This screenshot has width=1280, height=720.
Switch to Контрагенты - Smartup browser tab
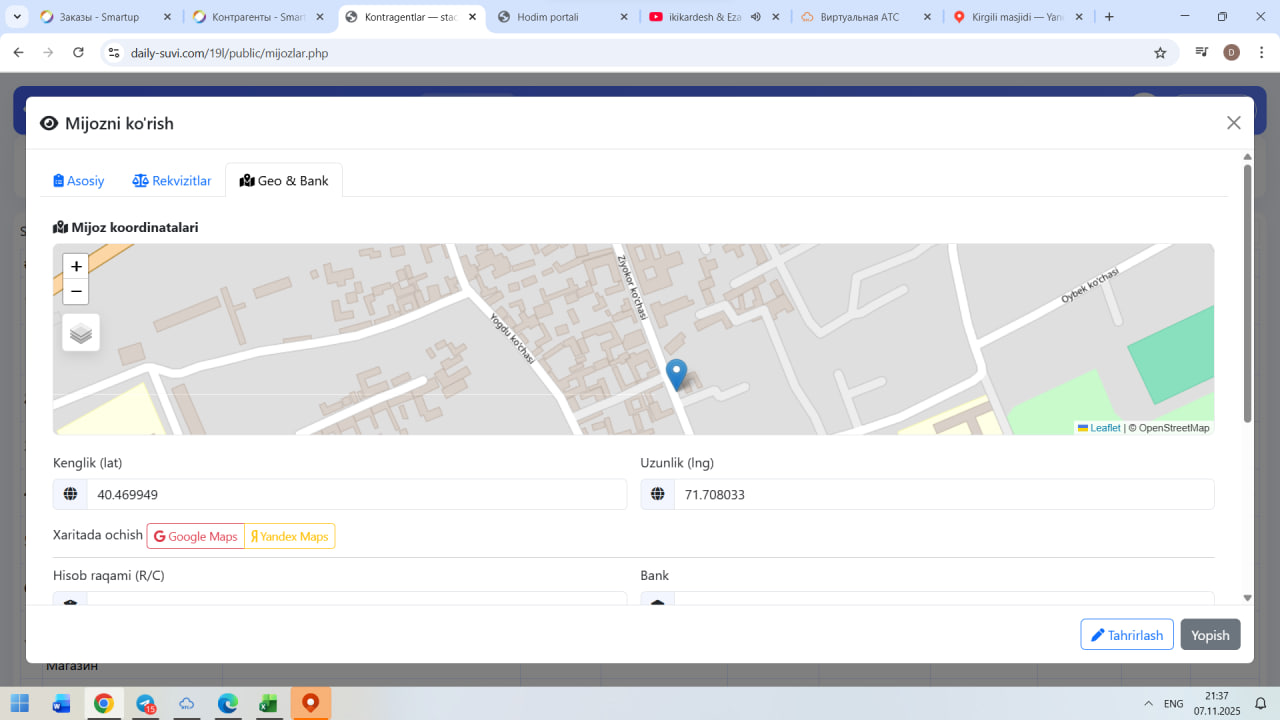257,17
